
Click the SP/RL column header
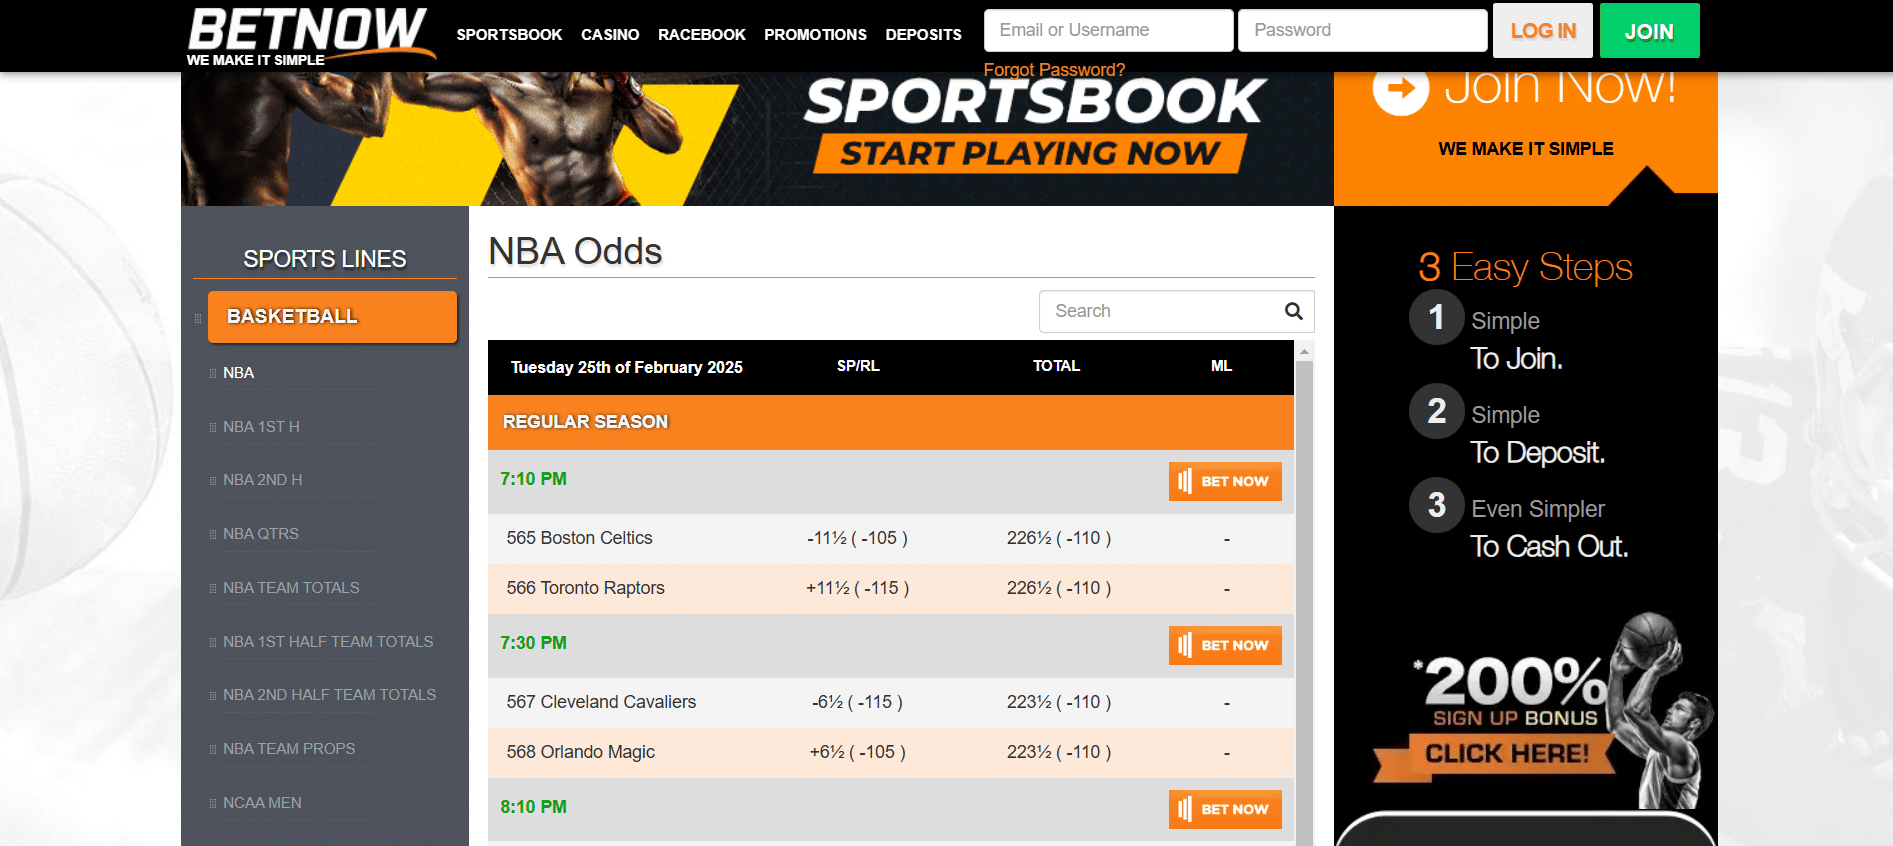tap(858, 366)
